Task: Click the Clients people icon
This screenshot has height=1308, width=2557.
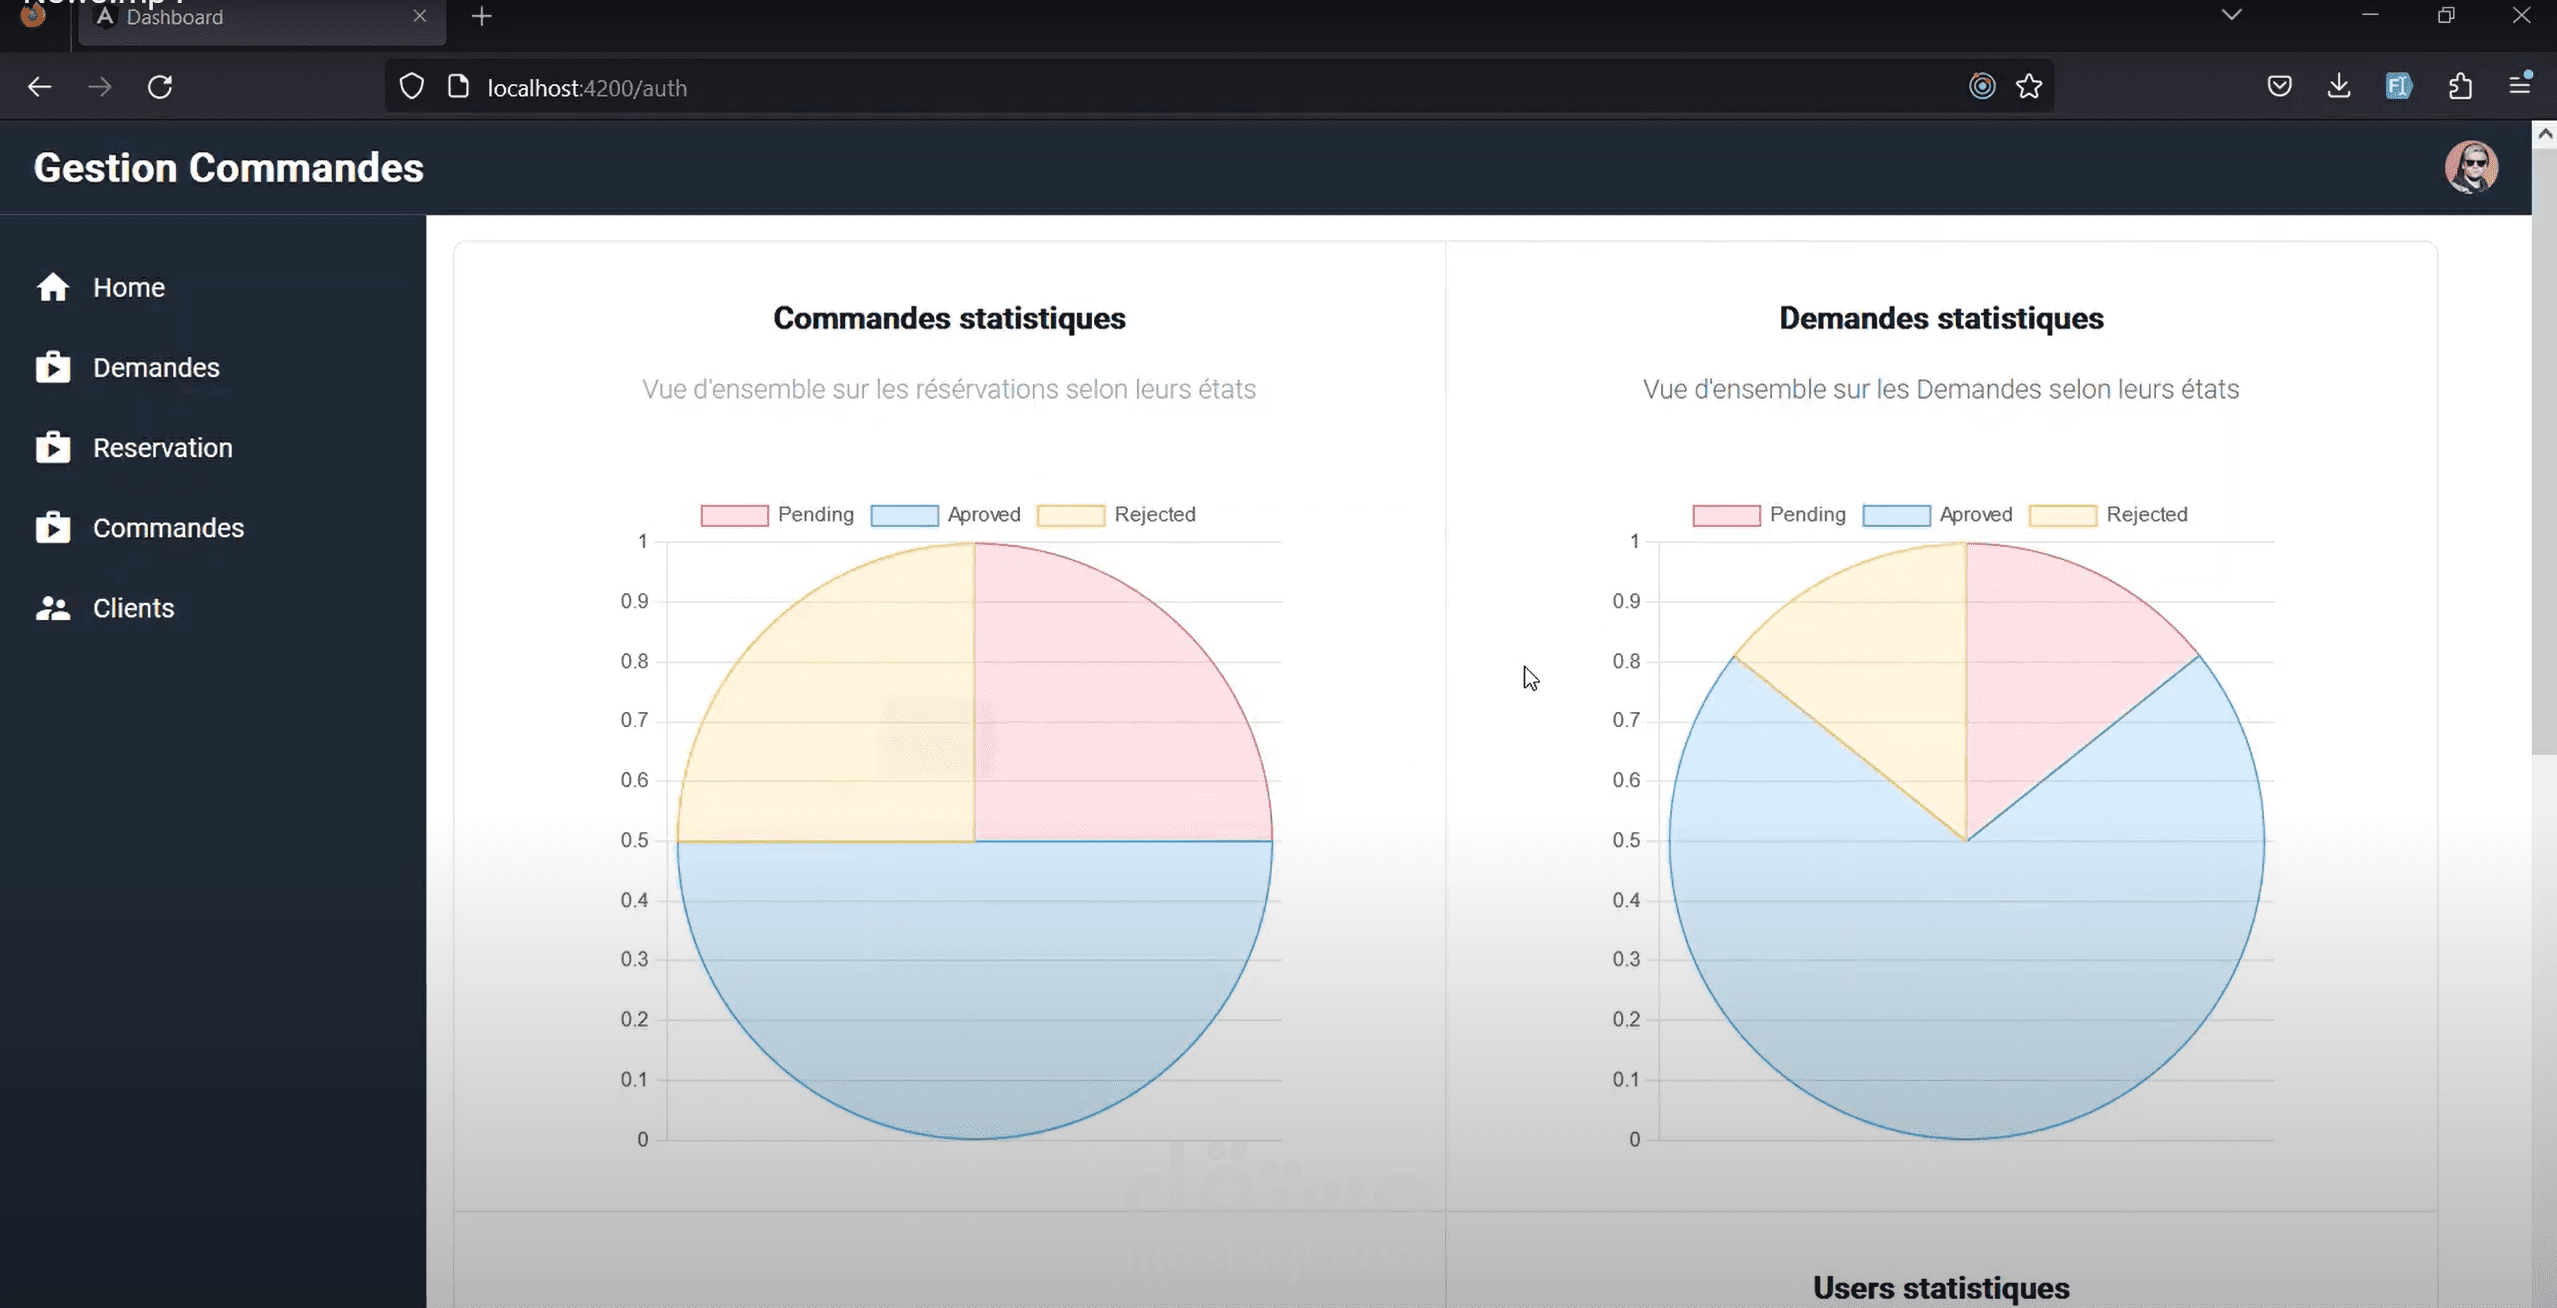Action: 53,608
